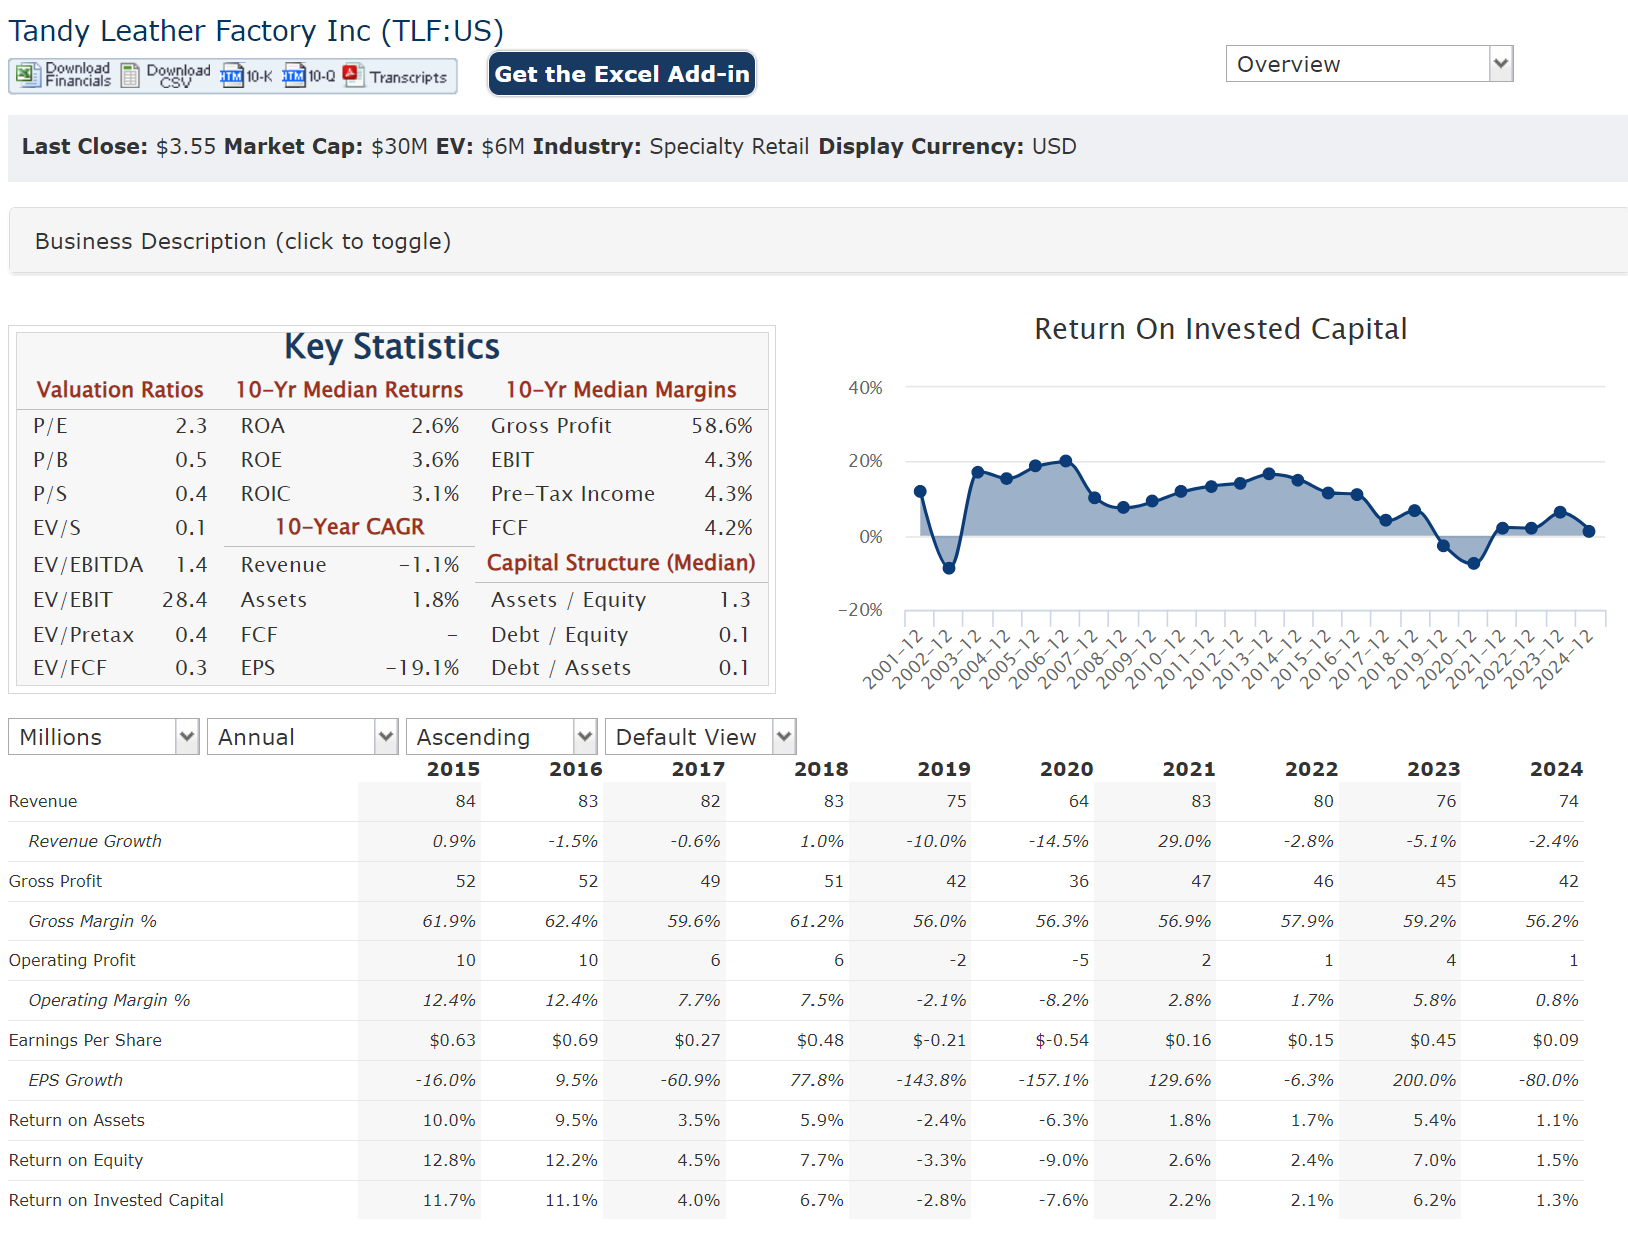Image resolution: width=1628 pixels, height=1236 pixels.
Task: Click the Market Cap $30M value
Action: click(399, 146)
